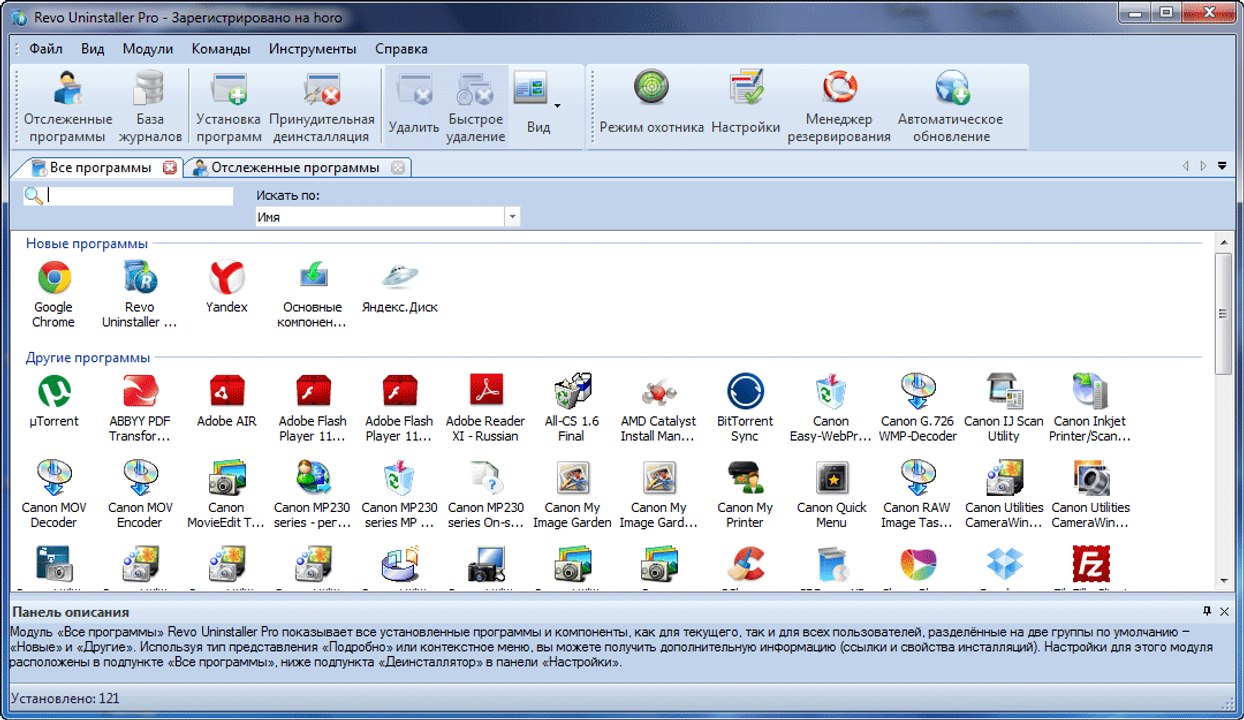Open the Команды menu
Screen dimensions: 1244x720
pyautogui.click(x=221, y=48)
